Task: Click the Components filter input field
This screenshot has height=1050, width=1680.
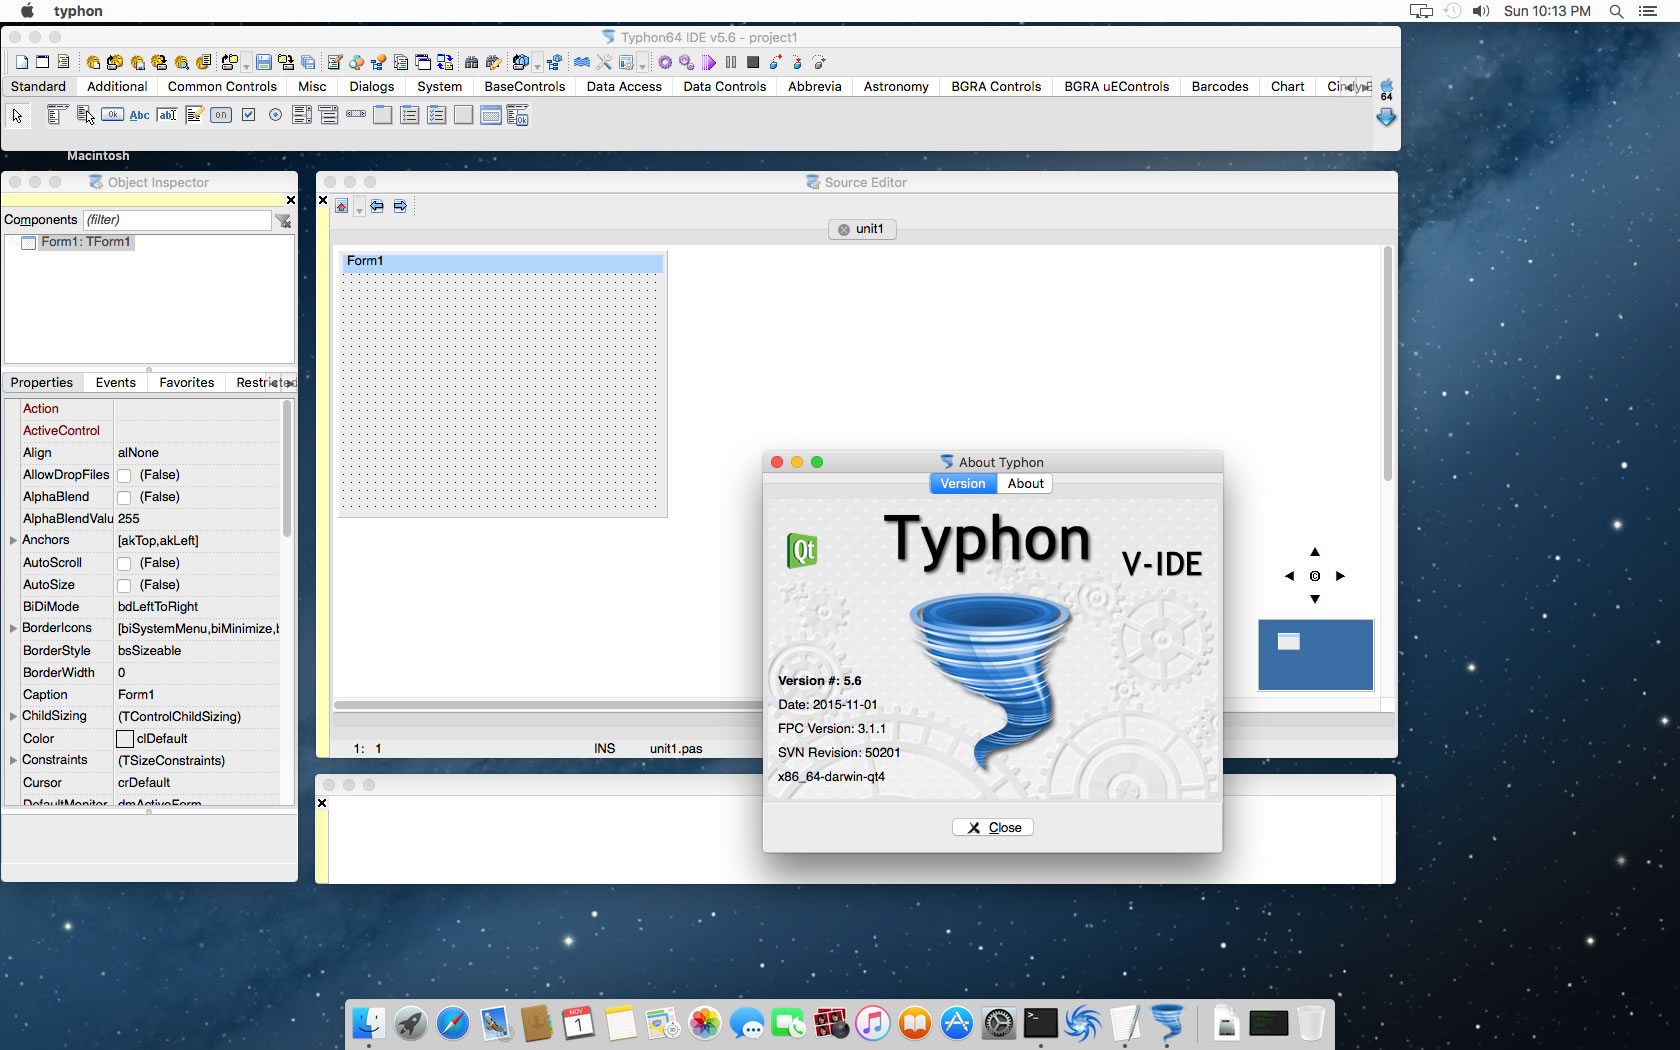Action: click(177, 220)
